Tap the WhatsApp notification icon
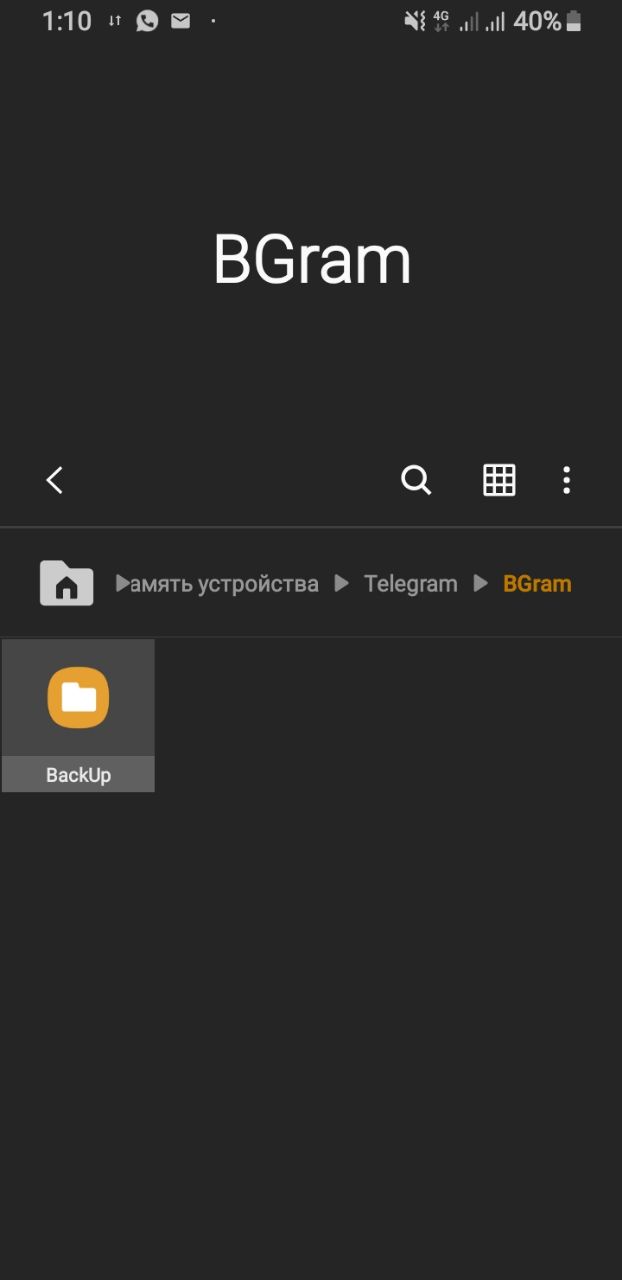This screenshot has height=1280, width=622. point(147,21)
